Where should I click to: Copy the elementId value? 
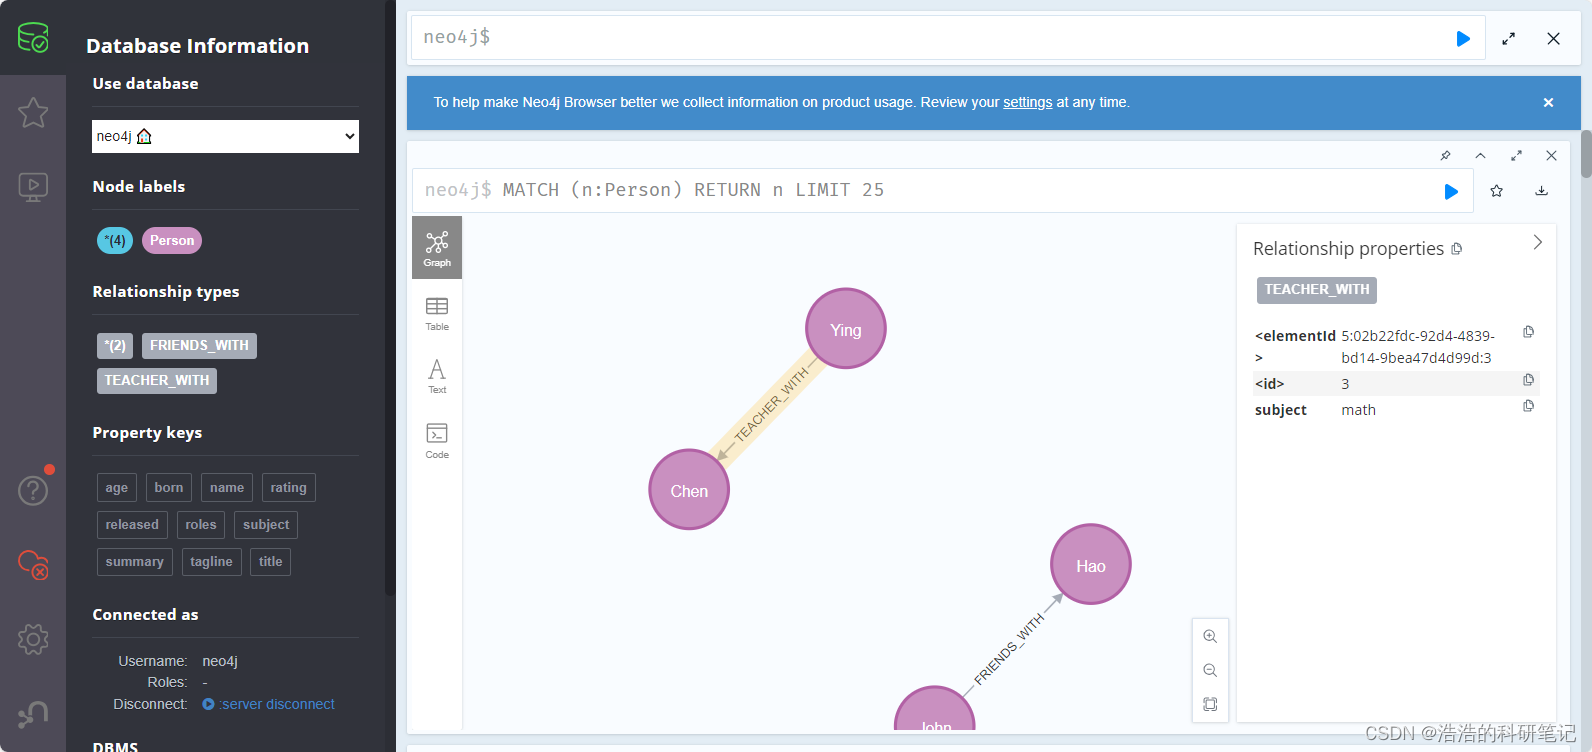click(x=1528, y=332)
